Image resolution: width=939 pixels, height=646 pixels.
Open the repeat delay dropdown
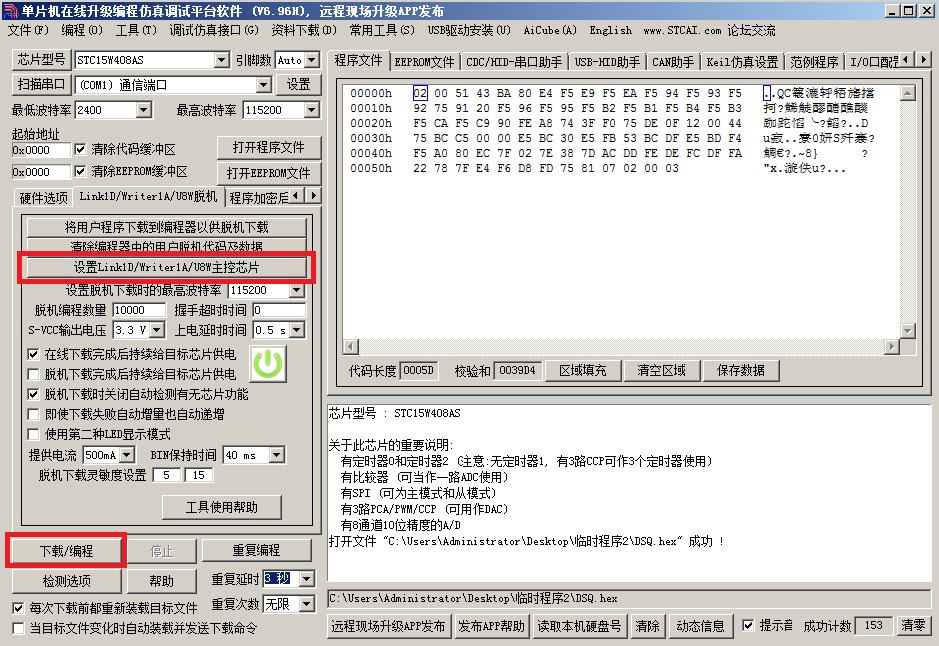click(x=307, y=579)
